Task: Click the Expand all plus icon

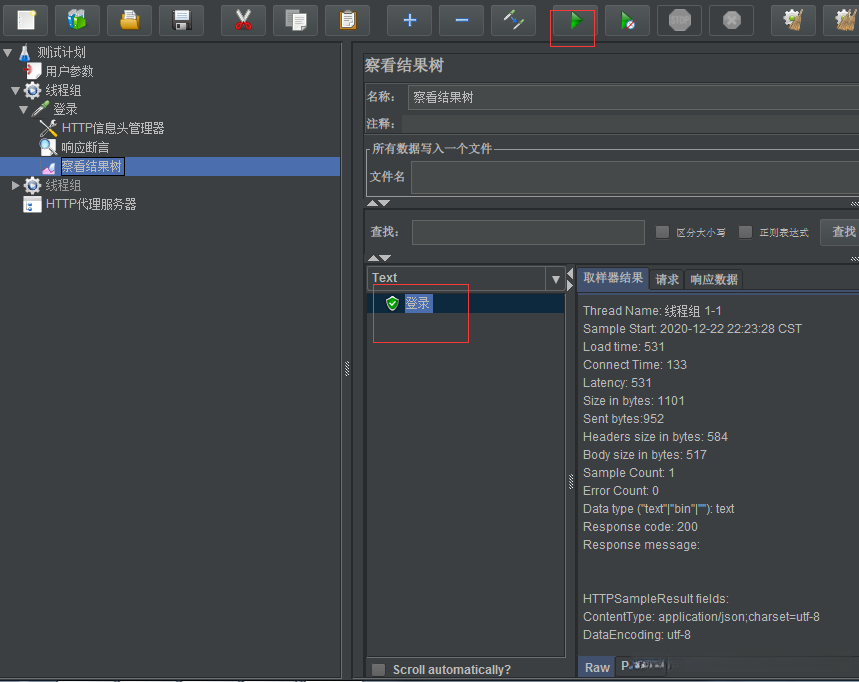Action: point(409,21)
